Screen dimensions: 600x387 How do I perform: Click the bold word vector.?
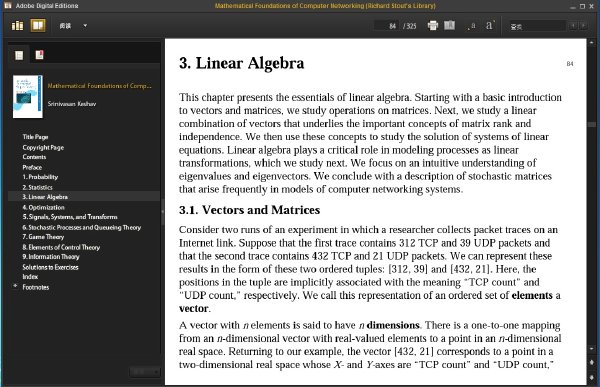pyautogui.click(x=194, y=309)
